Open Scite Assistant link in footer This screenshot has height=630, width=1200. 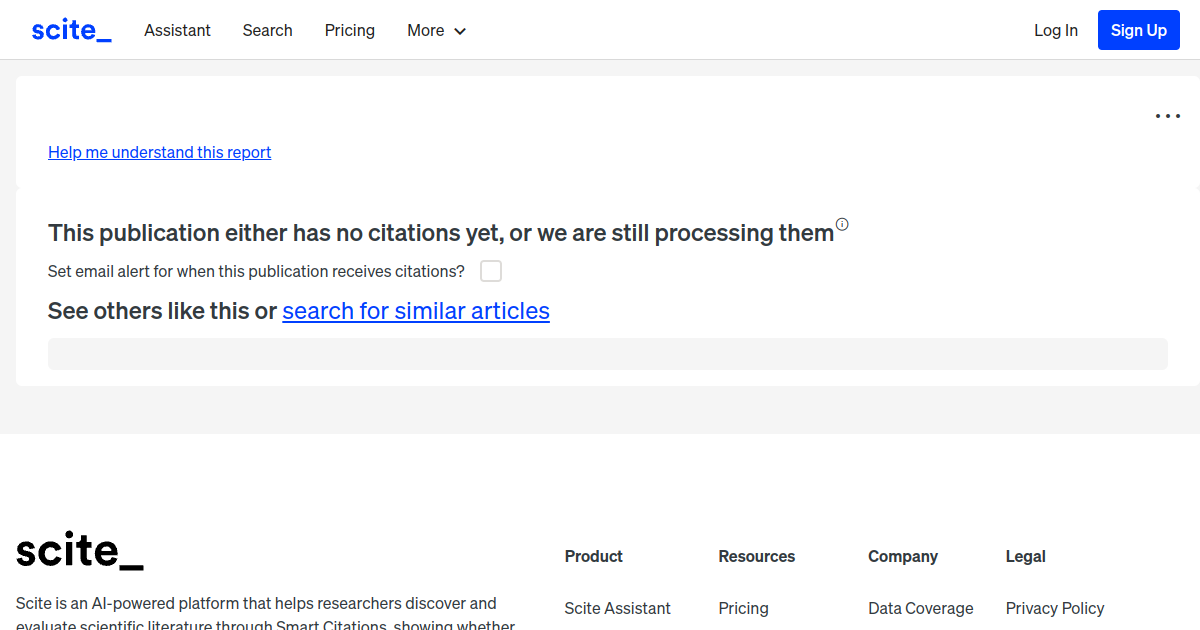617,608
